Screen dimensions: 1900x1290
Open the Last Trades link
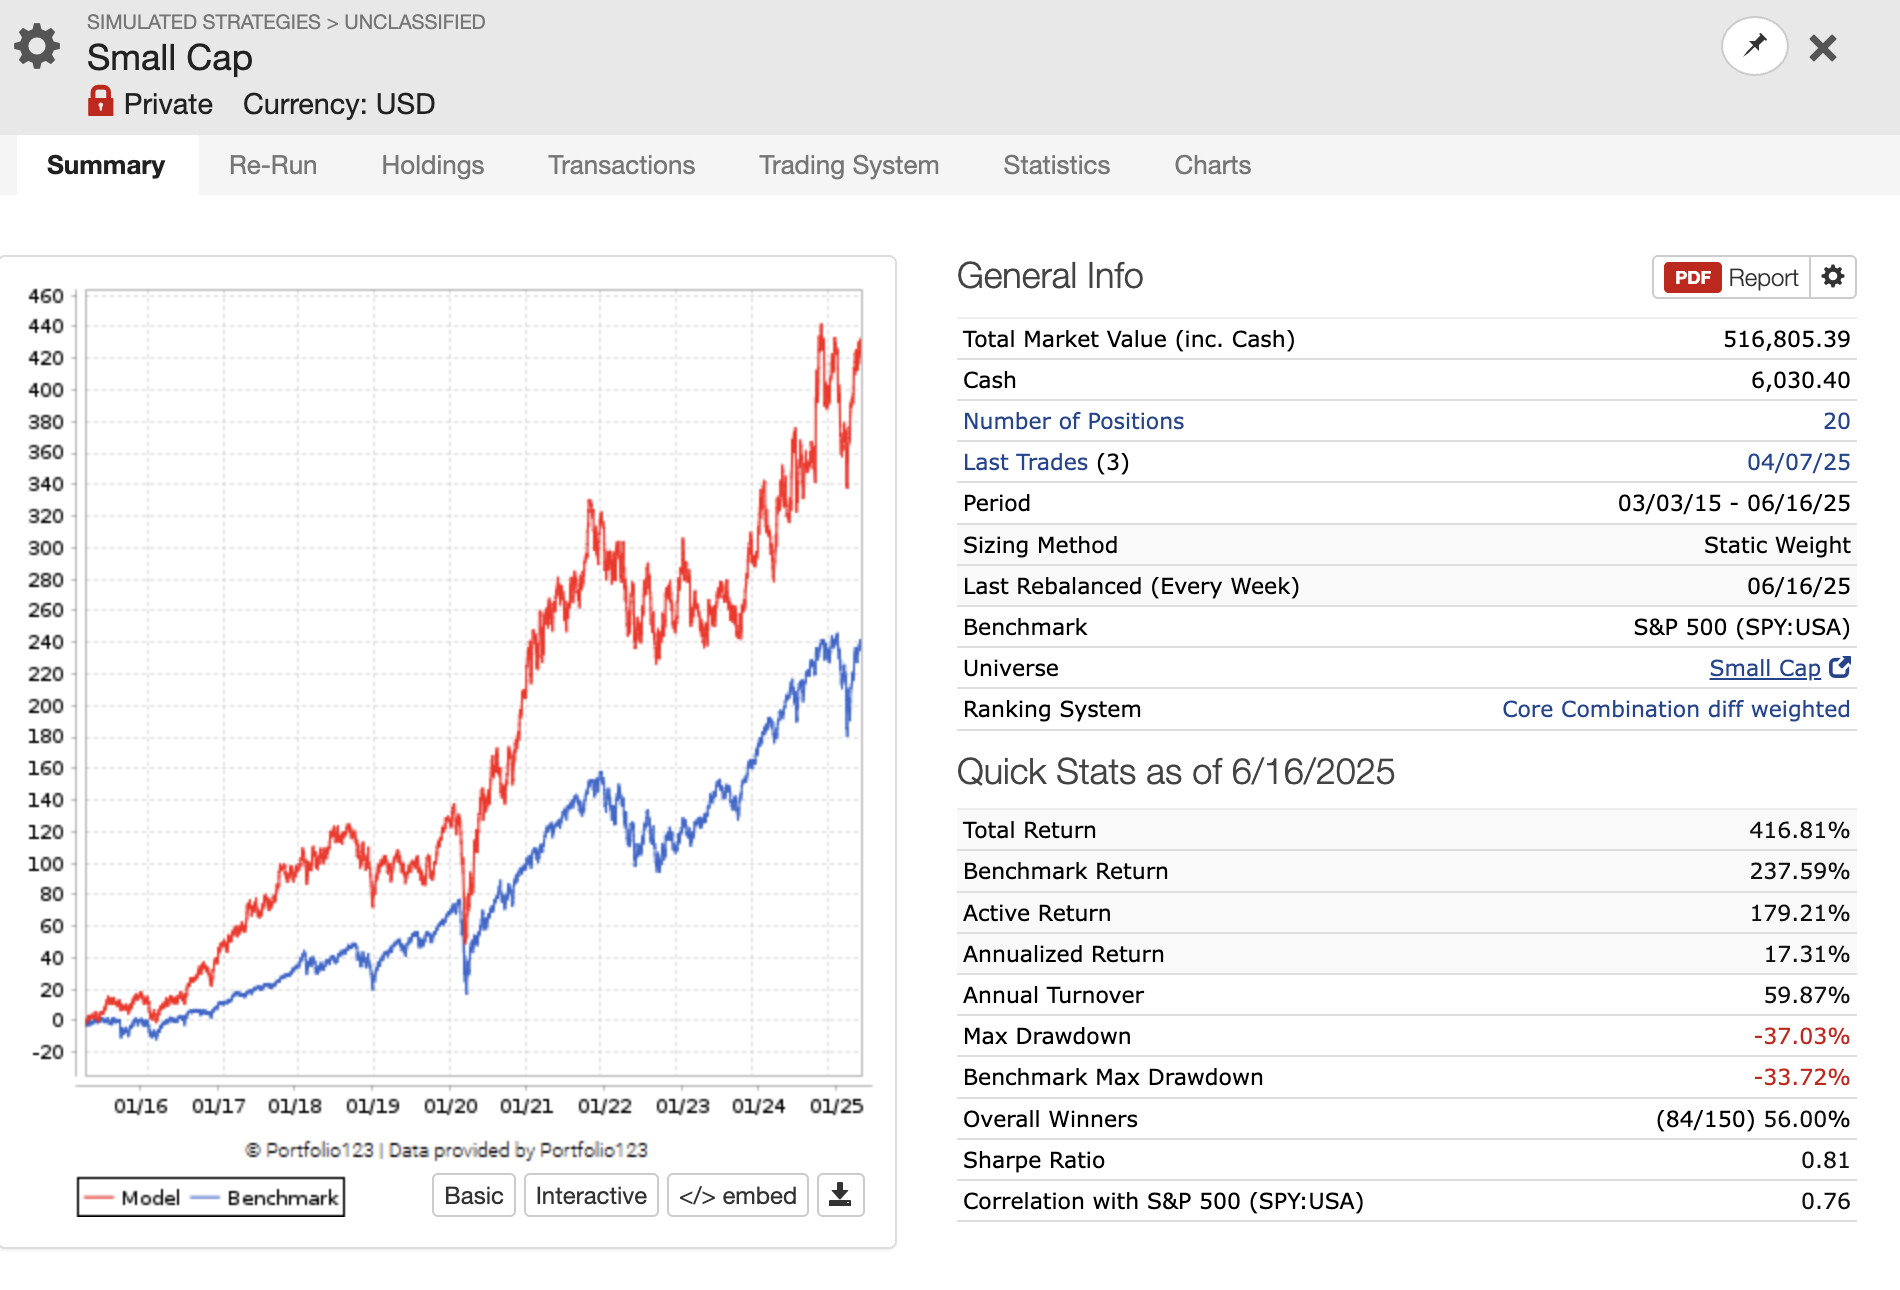[x=1025, y=462]
